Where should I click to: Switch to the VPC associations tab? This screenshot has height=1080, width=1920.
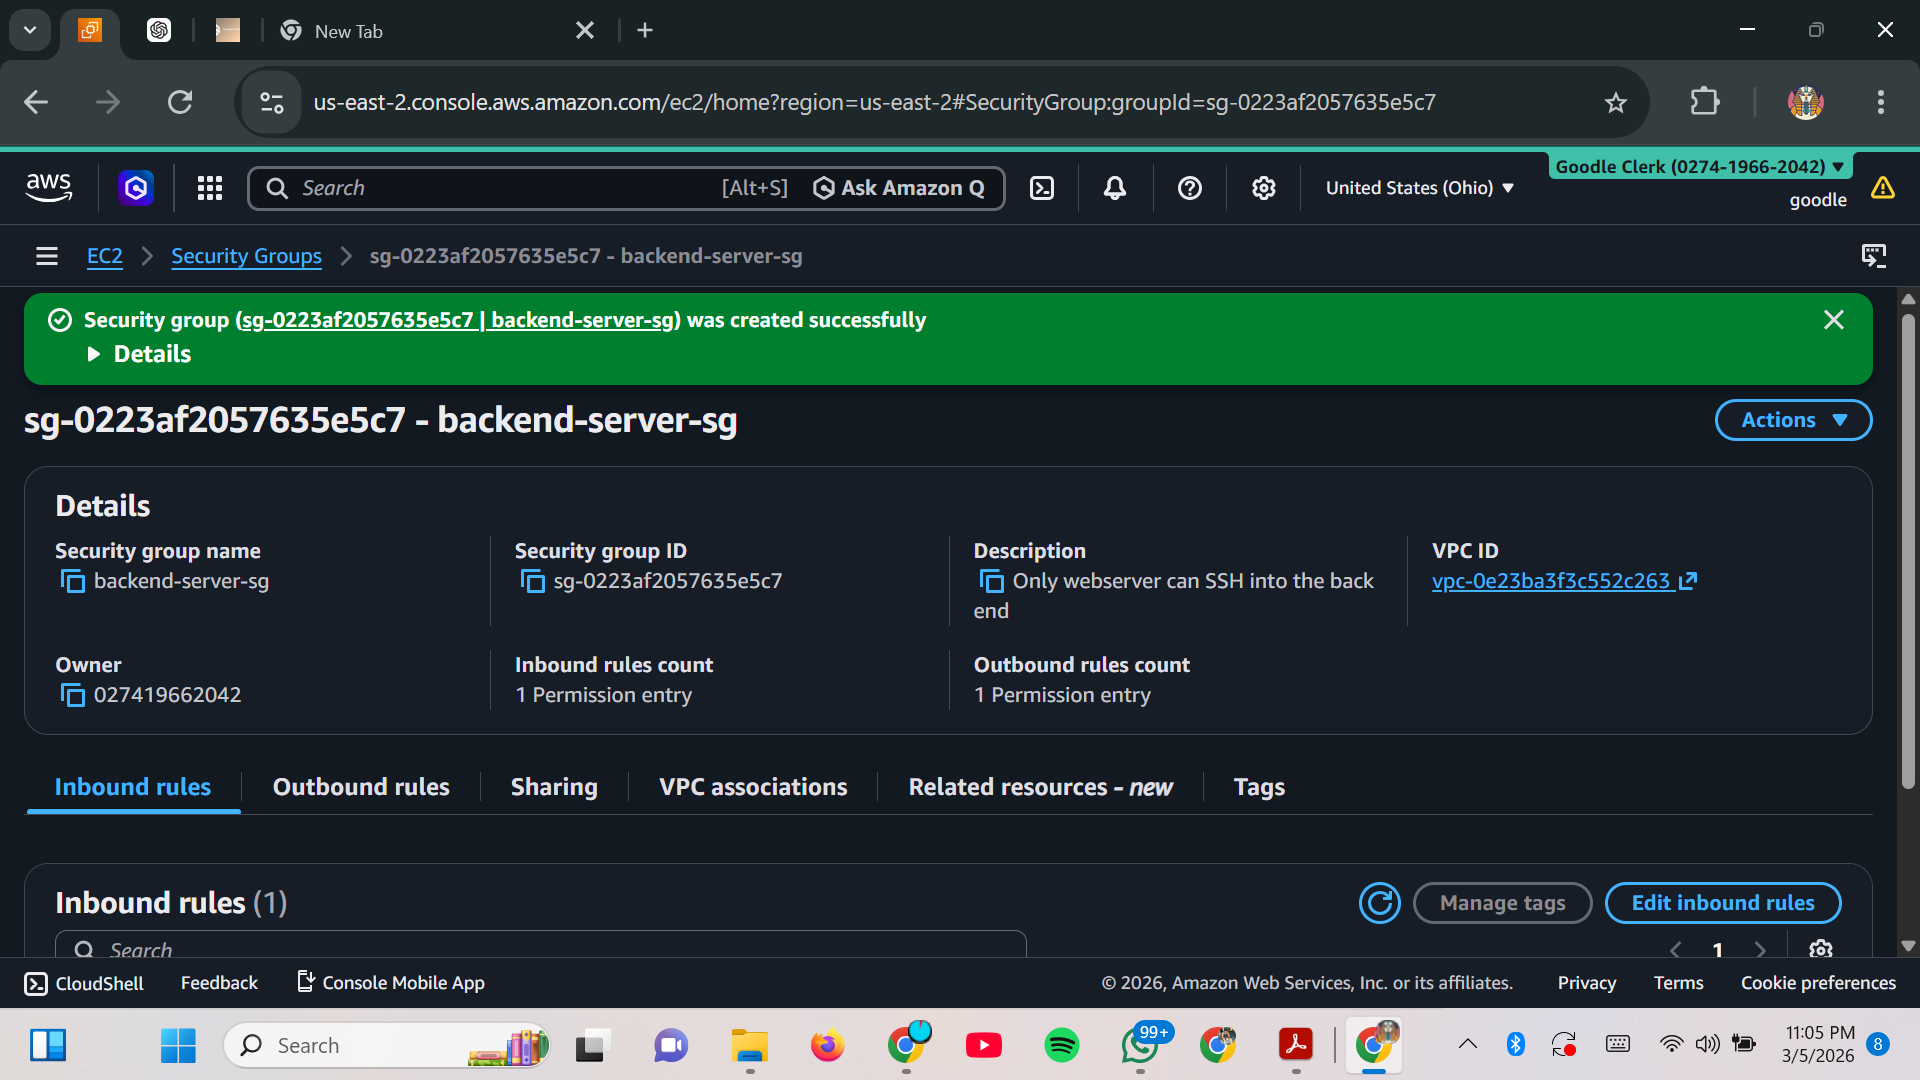753,787
